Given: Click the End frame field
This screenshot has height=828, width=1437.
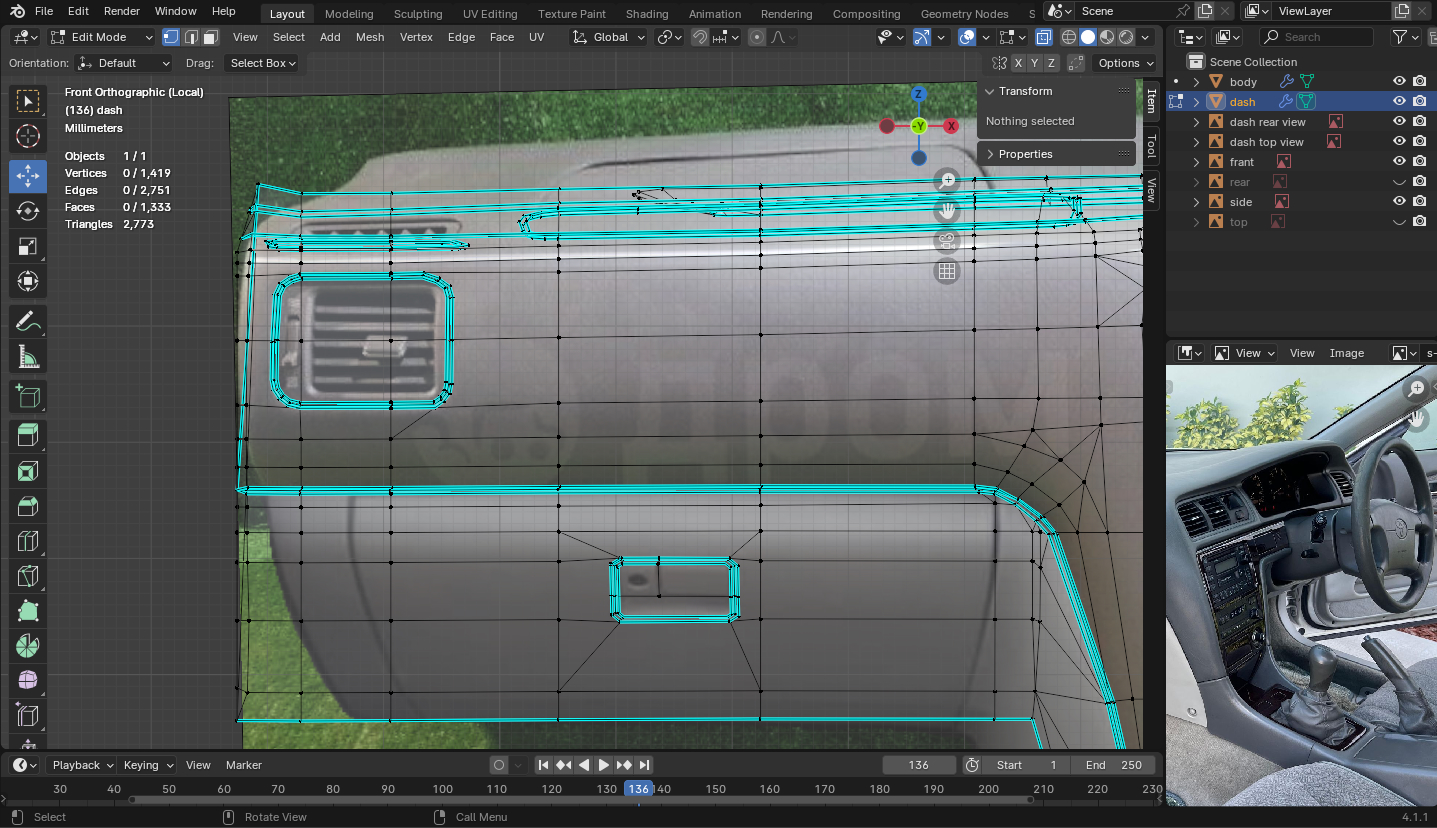Looking at the screenshot, I should coord(1113,765).
